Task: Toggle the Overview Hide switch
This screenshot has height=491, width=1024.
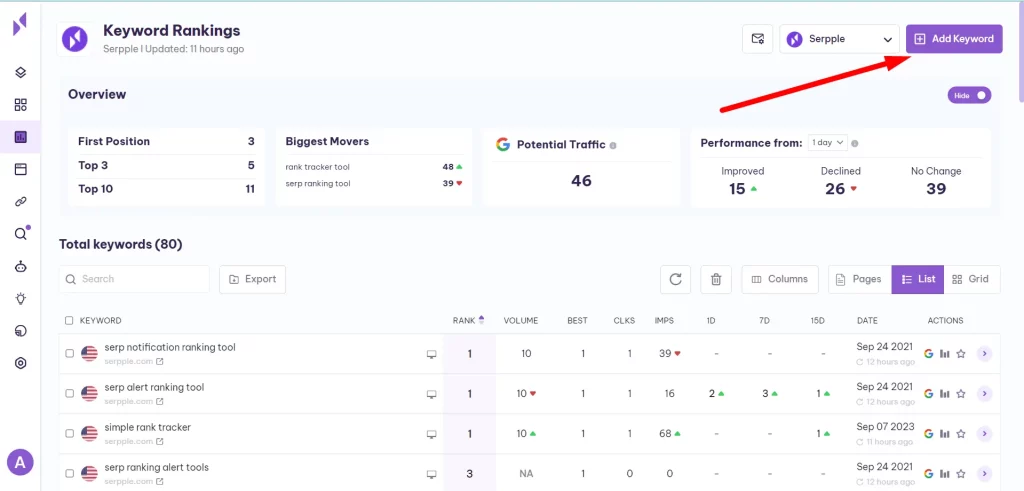Action: pos(969,95)
